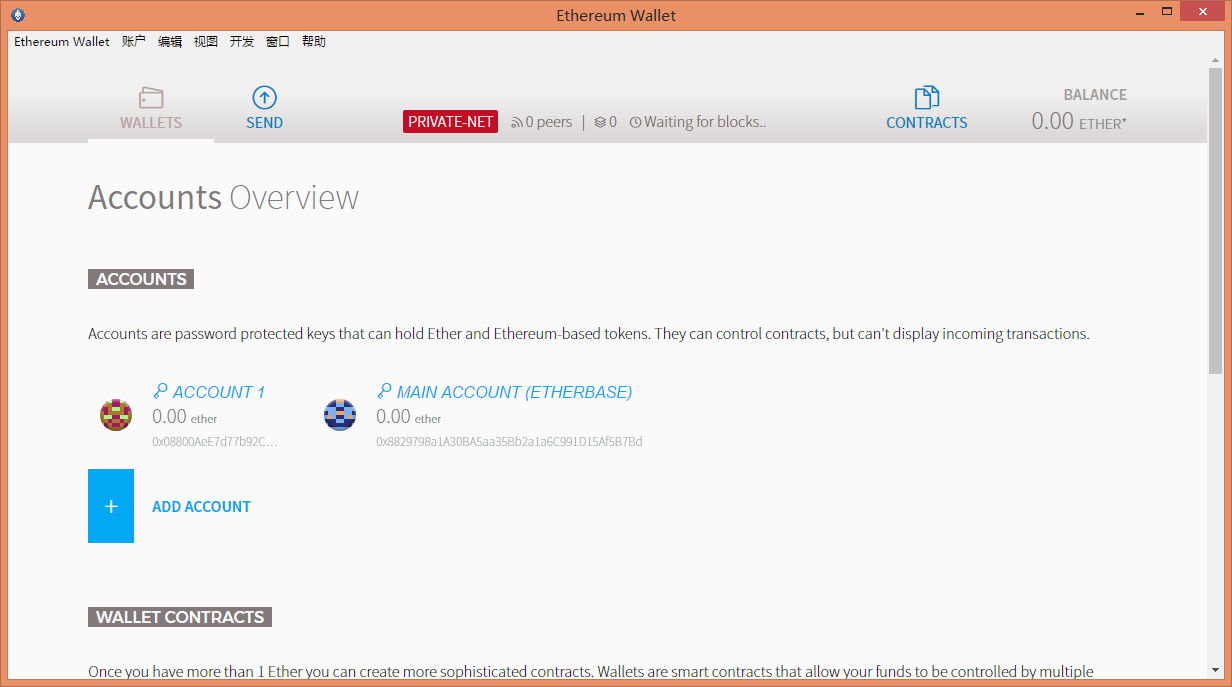Click the ACCOUNTS section header
Screen dimensions: 1232x687
pyautogui.click(x=141, y=279)
